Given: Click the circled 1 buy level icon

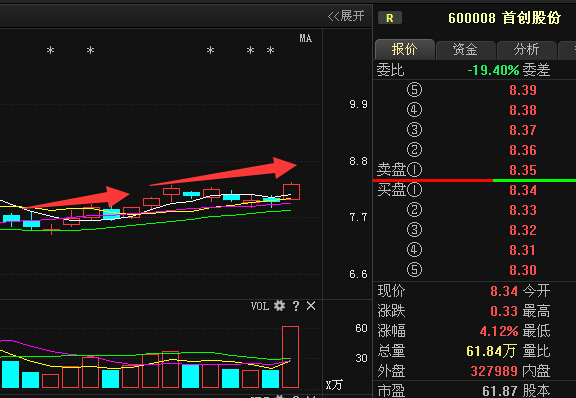Looking at the screenshot, I should tap(414, 190).
